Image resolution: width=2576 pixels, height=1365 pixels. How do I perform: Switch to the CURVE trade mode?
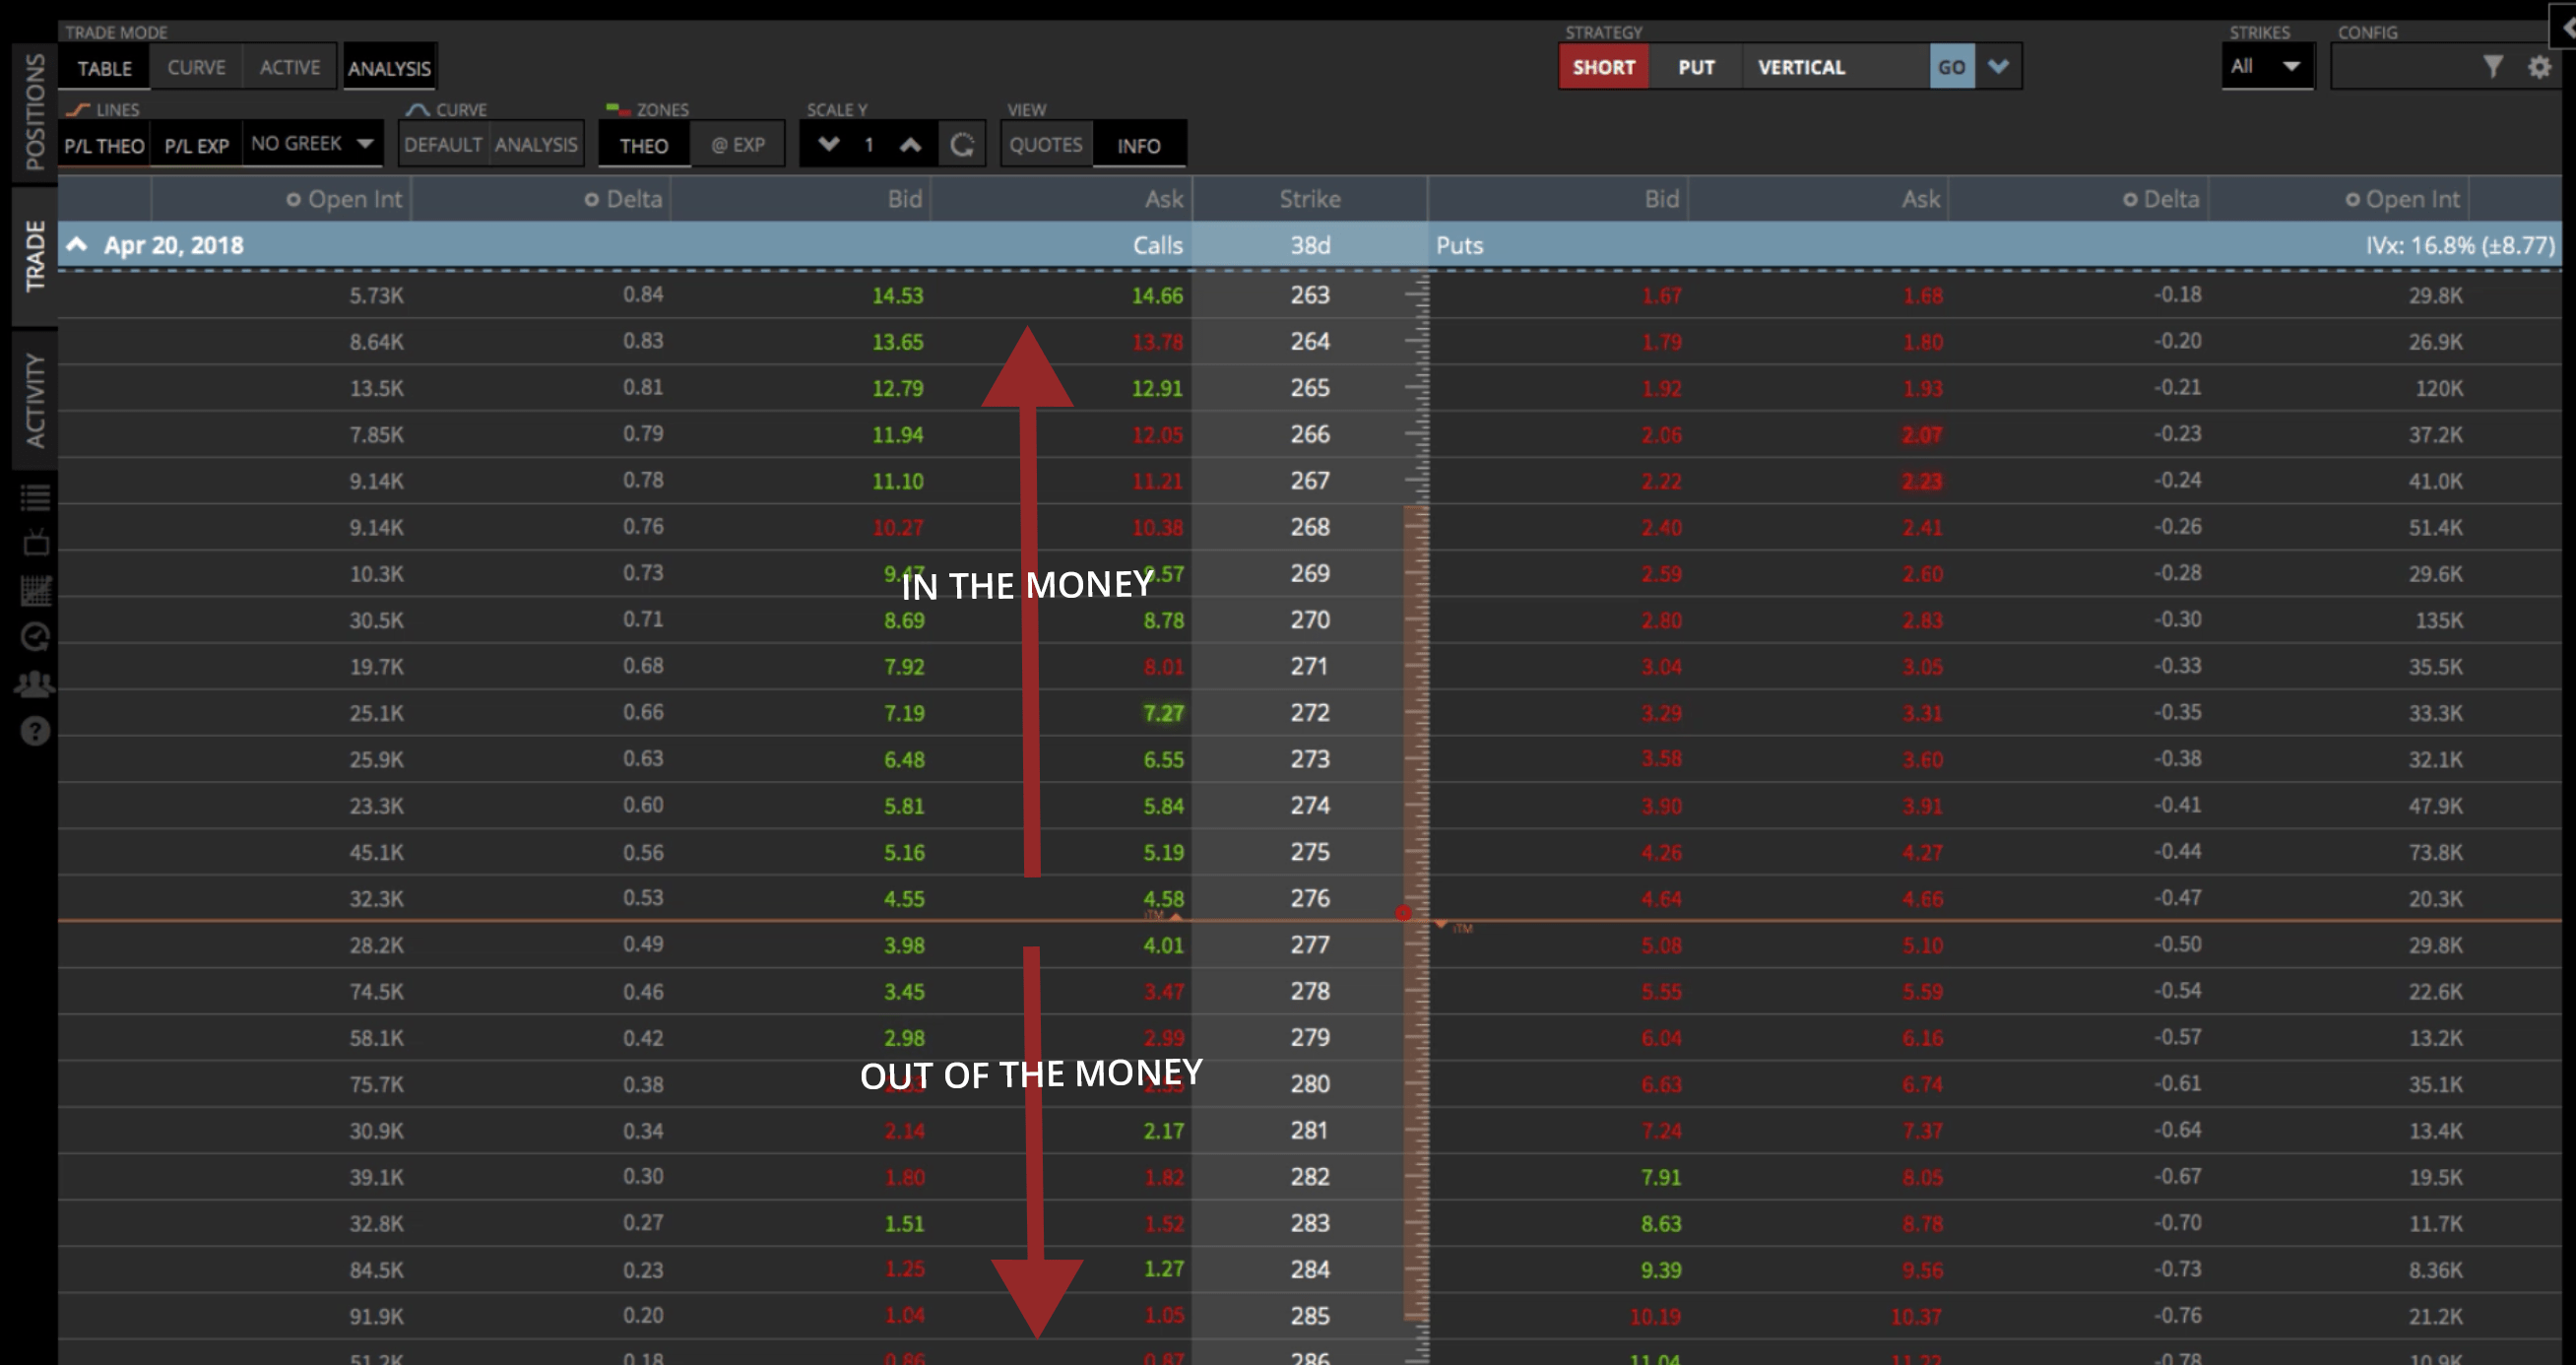pos(196,67)
